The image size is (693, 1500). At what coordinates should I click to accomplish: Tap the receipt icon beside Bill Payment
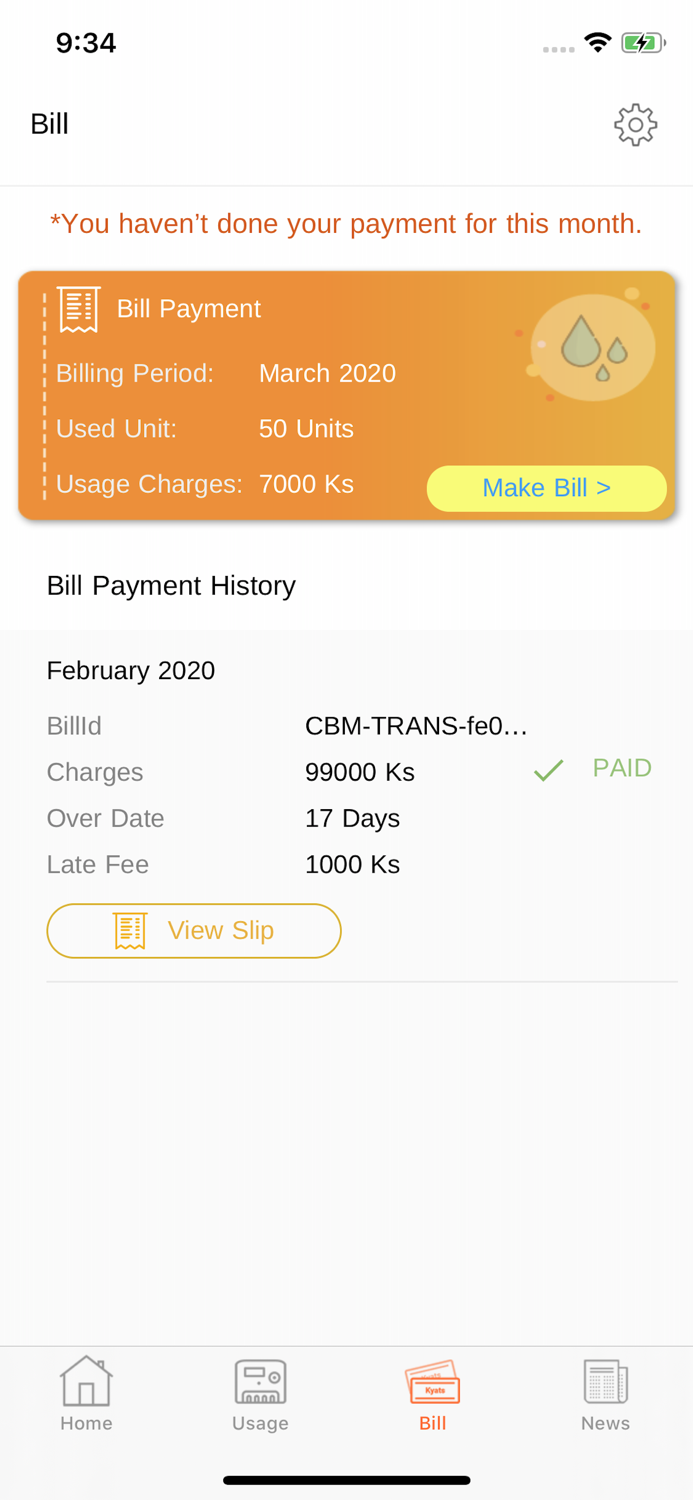[79, 307]
